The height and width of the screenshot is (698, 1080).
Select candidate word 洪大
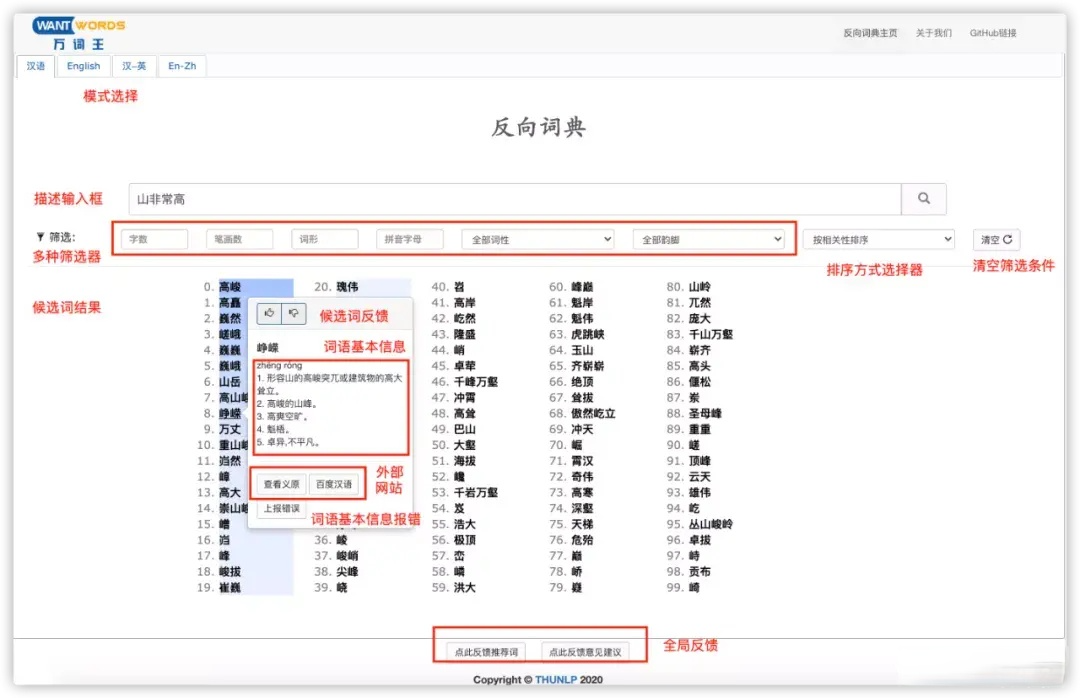click(465, 588)
